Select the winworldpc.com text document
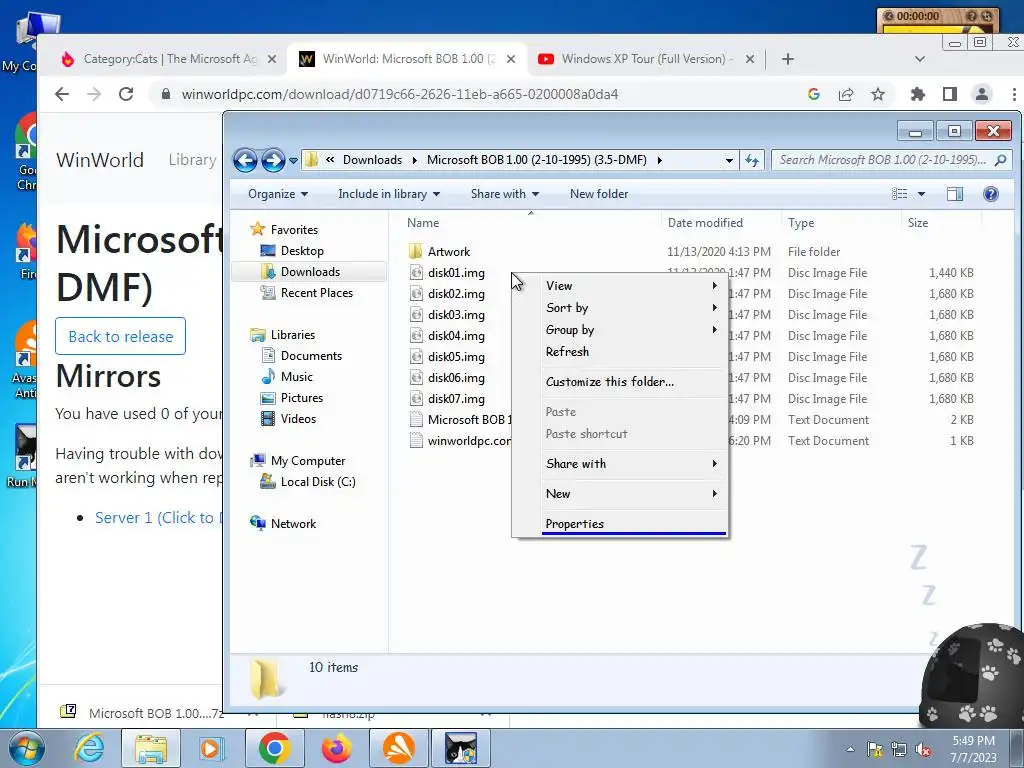Viewport: 1024px width, 768px height. (x=460, y=441)
